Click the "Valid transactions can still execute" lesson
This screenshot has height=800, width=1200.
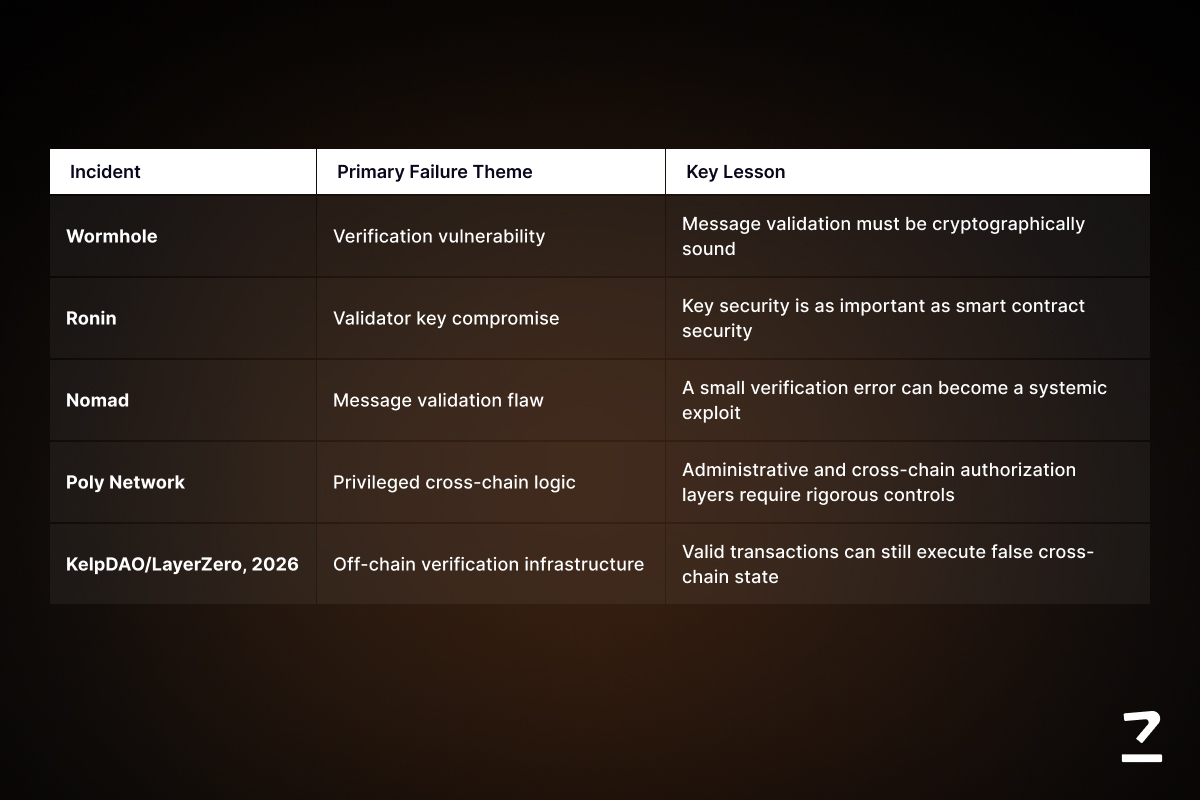908,564
